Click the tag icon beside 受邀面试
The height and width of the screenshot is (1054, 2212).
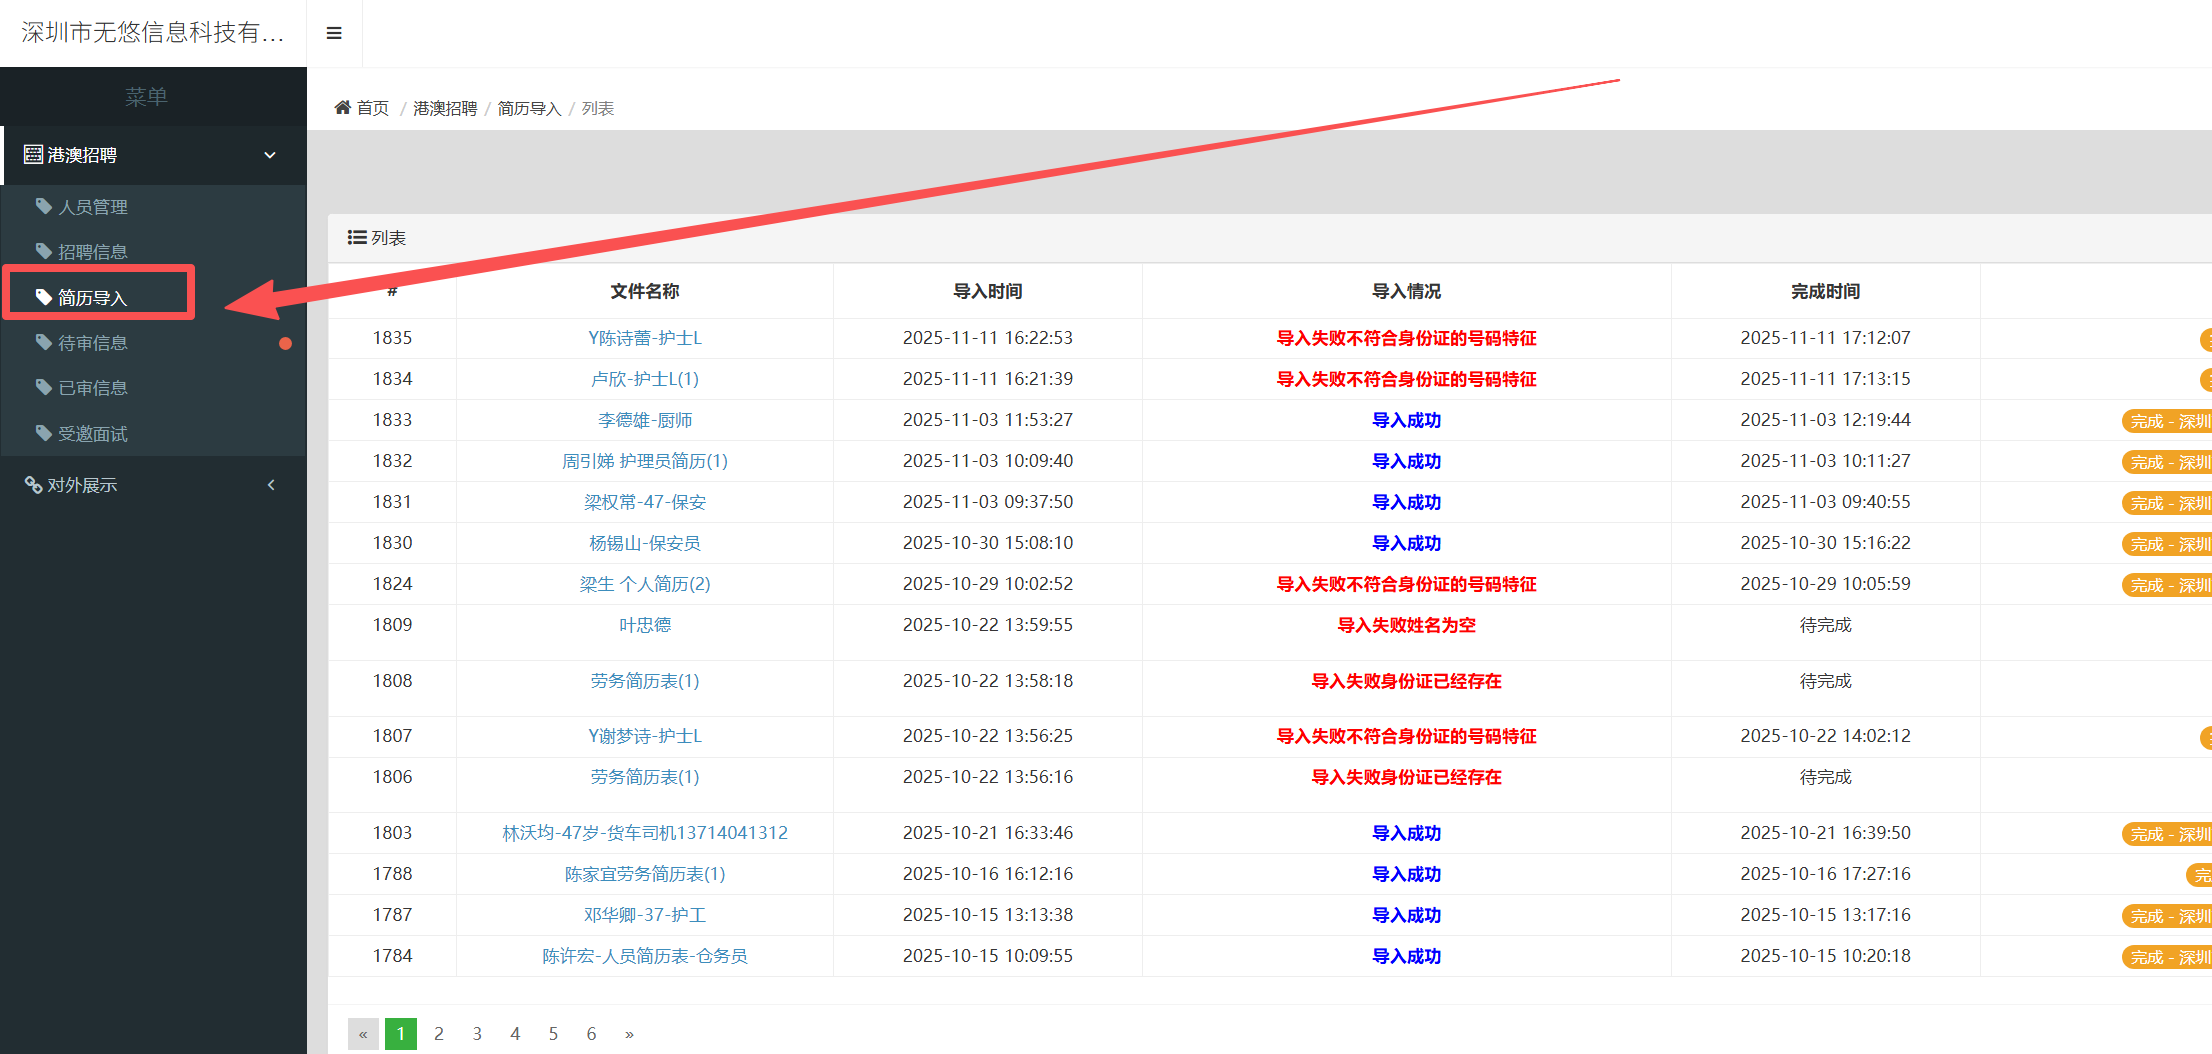[43, 433]
